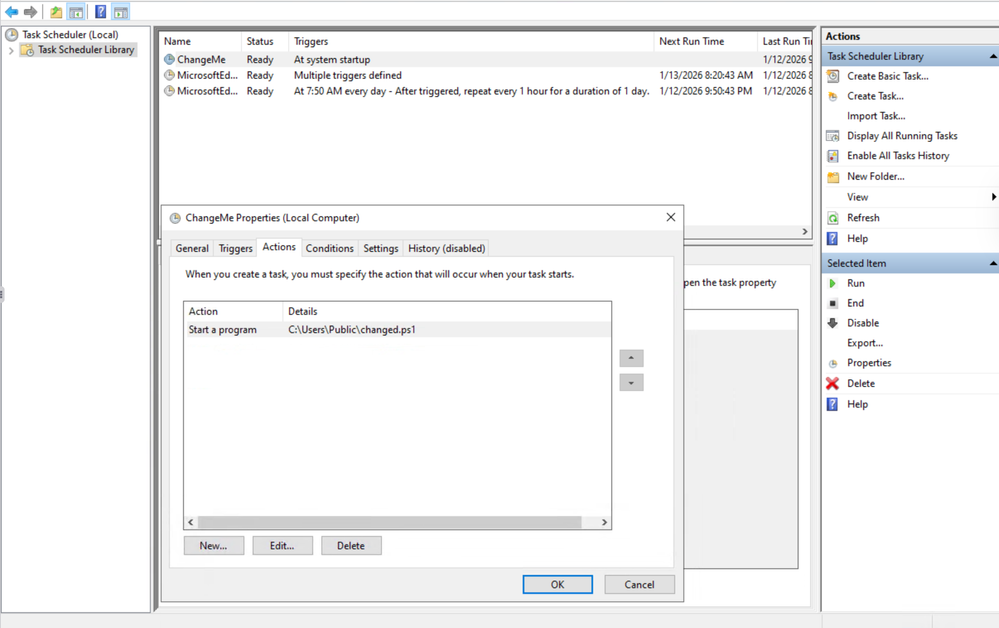The image size is (999, 628).
Task: Create a New Folder in library
Action: [x=875, y=176]
